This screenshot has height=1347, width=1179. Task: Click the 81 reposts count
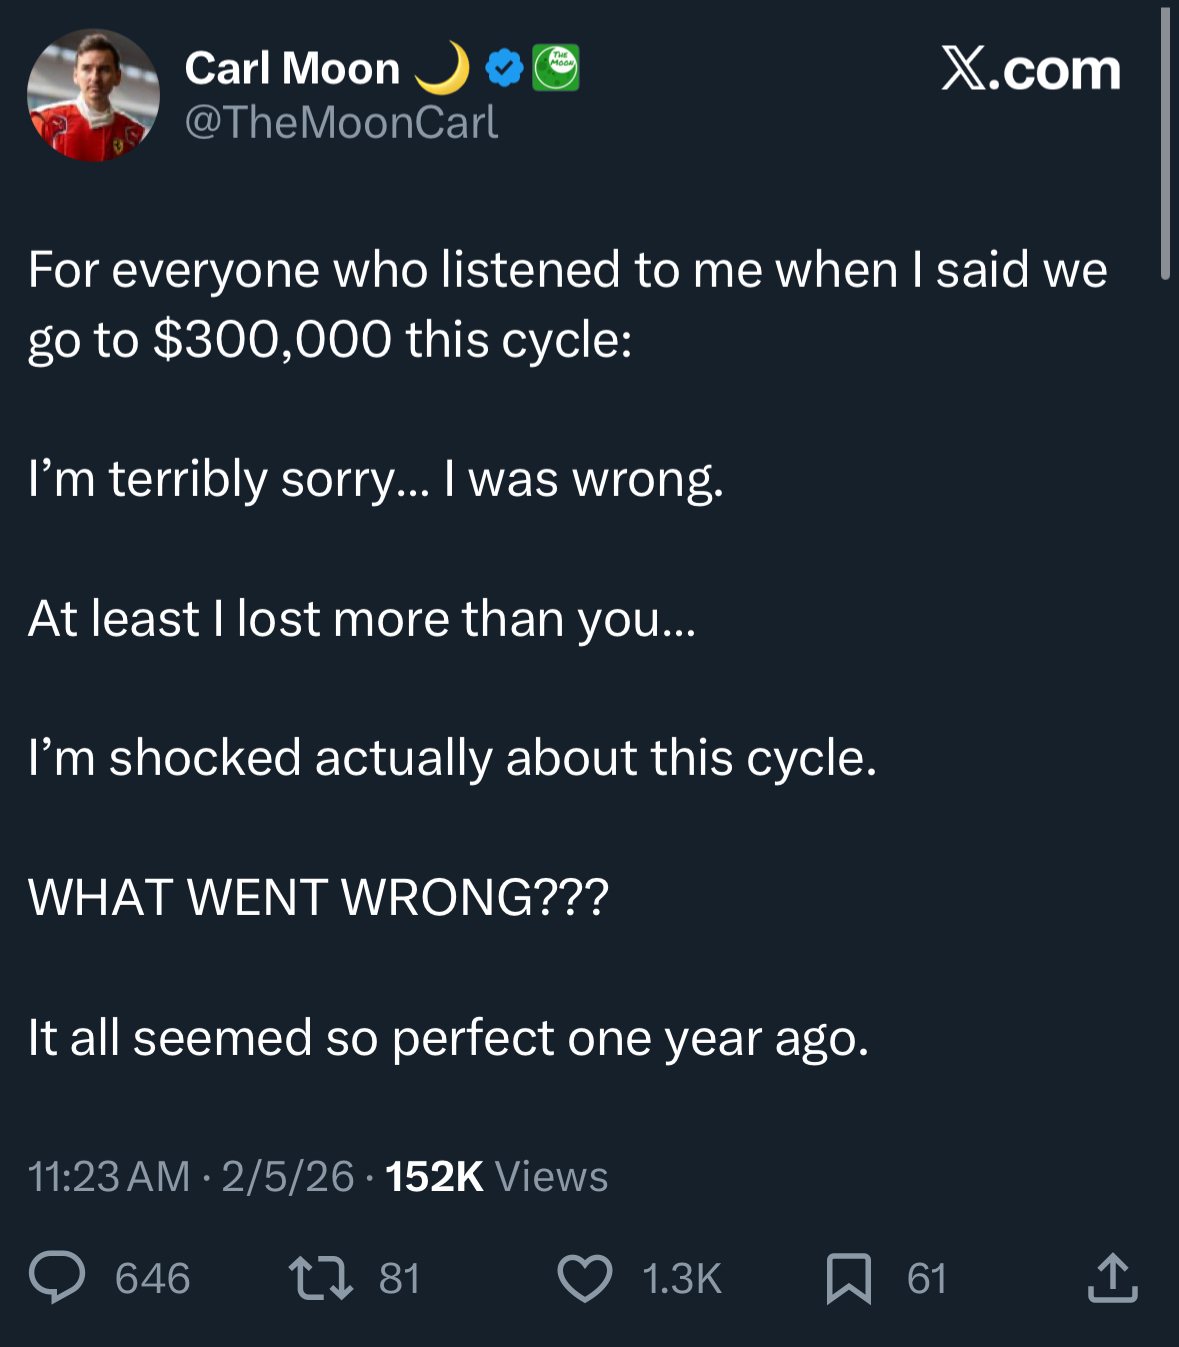click(399, 1278)
